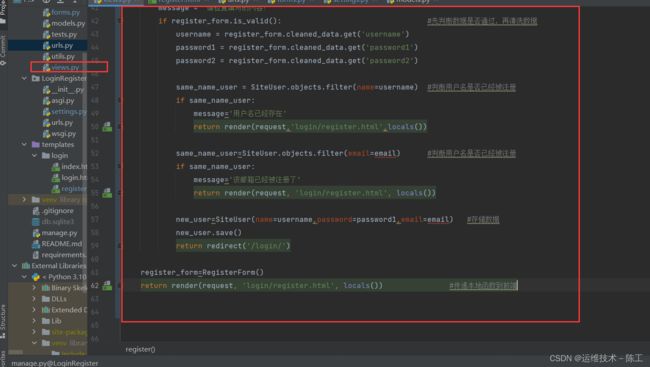Click the project panel horizontal scrollbar

pyautogui.click(x=16, y=352)
